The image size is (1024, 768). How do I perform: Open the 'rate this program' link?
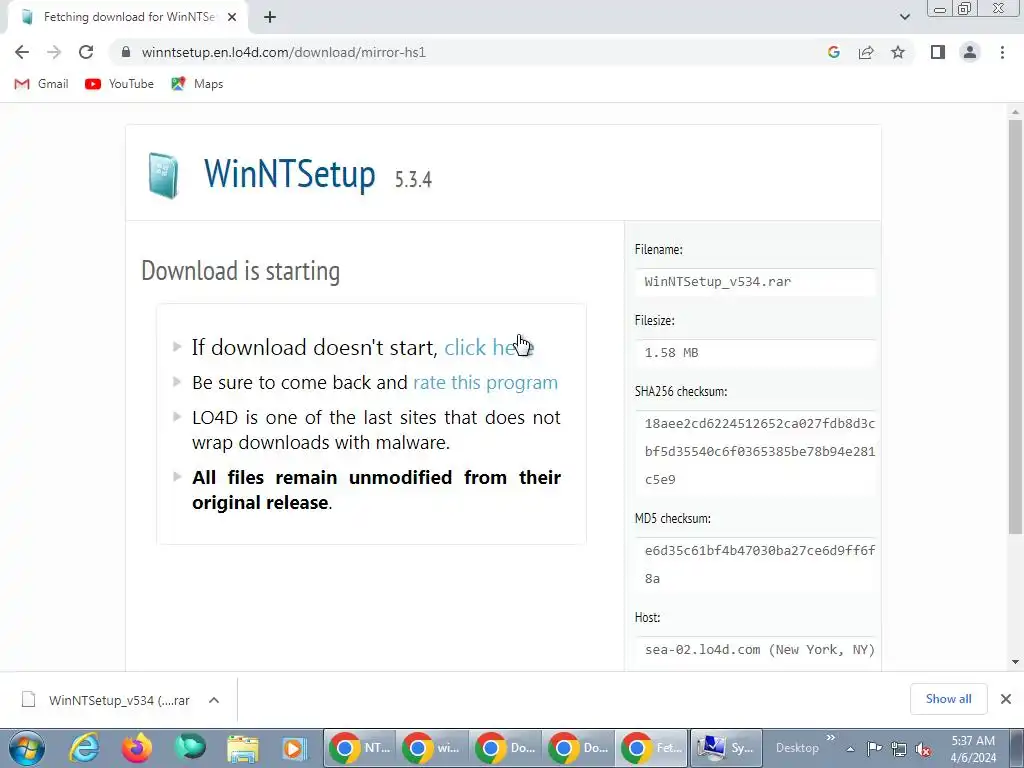tap(485, 382)
